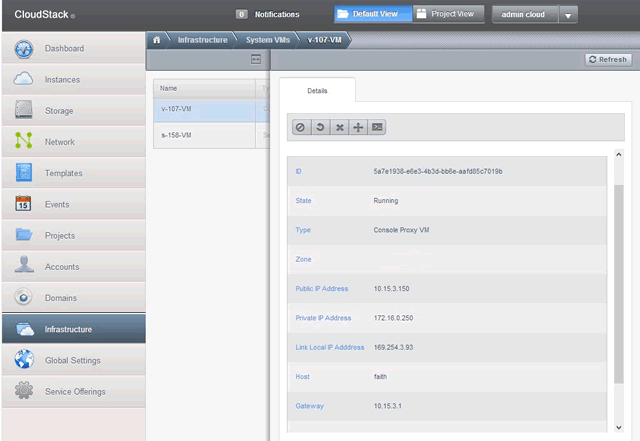
Task: Open Projects section label
Action: coord(60,236)
